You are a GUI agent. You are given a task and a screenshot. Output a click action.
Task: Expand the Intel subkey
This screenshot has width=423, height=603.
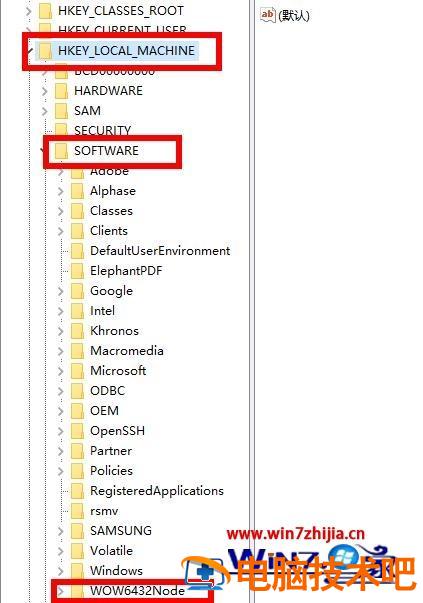(x=60, y=311)
